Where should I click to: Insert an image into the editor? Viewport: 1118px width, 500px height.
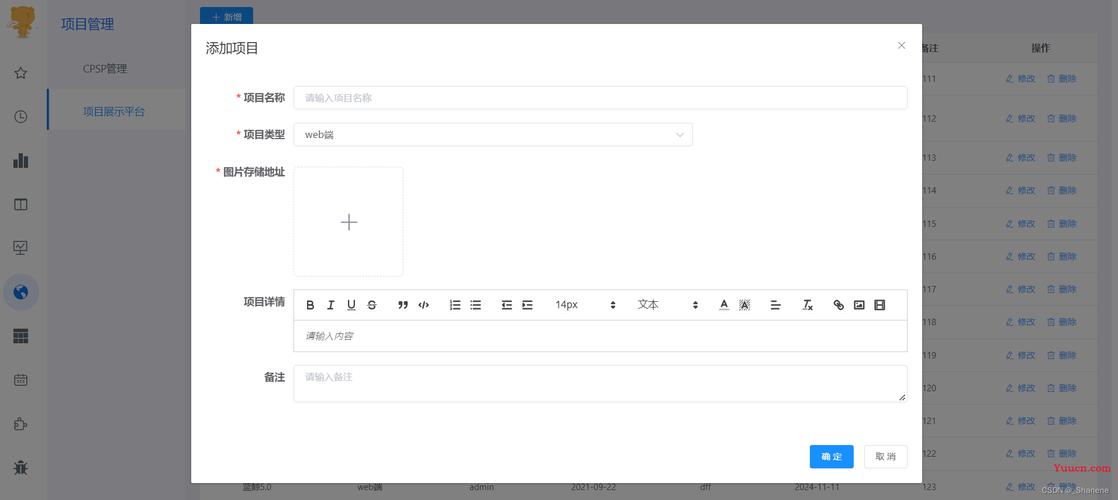(x=859, y=305)
